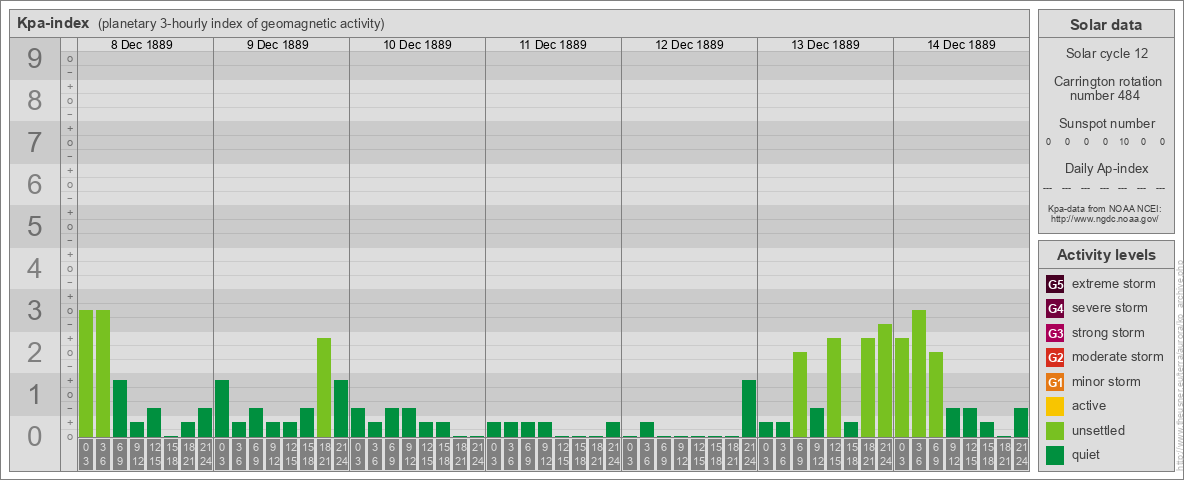Click the 8 Dec 0-3h unsettled bar

click(x=86, y=374)
